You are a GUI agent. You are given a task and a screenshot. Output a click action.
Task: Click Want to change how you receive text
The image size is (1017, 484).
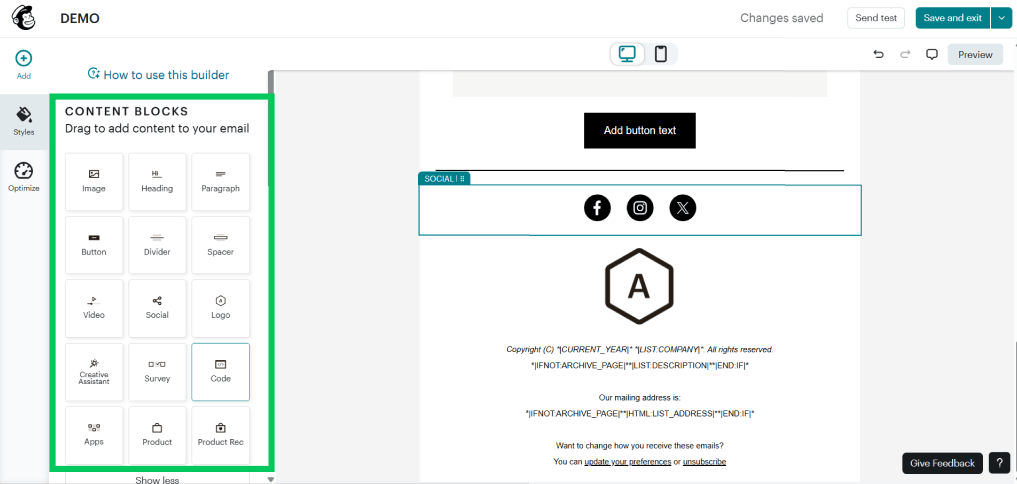coord(640,446)
